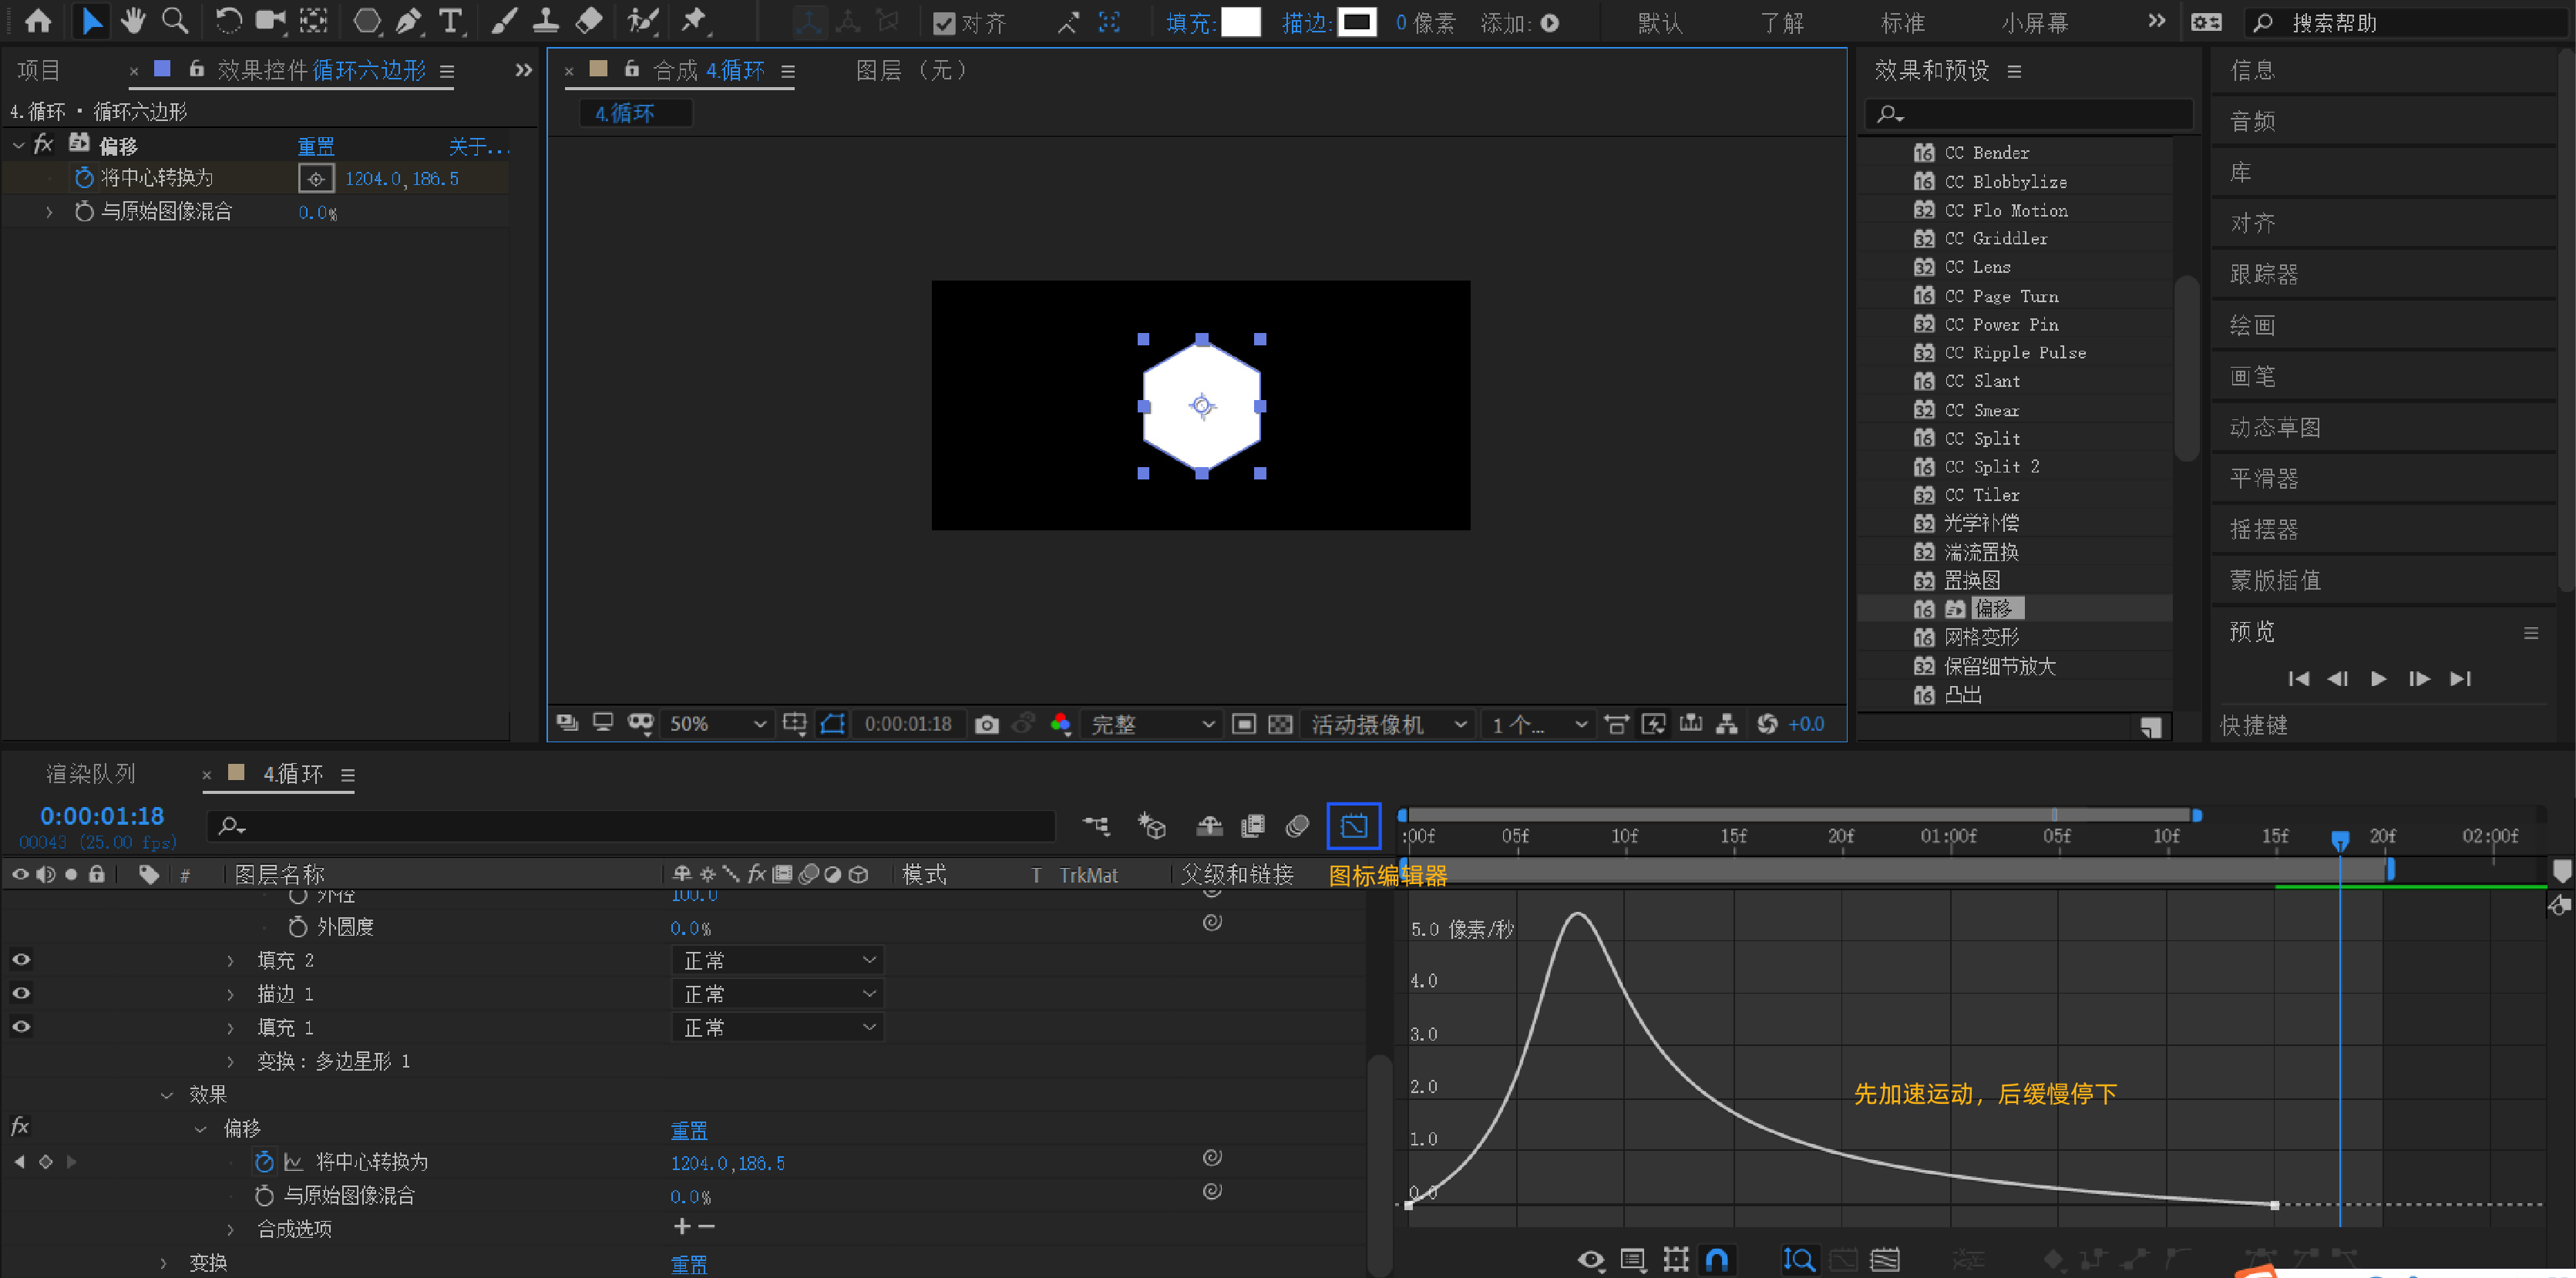Toggle the 偏移 effect fx in Effect Controls
The height and width of the screenshot is (1278, 2576).
click(43, 145)
